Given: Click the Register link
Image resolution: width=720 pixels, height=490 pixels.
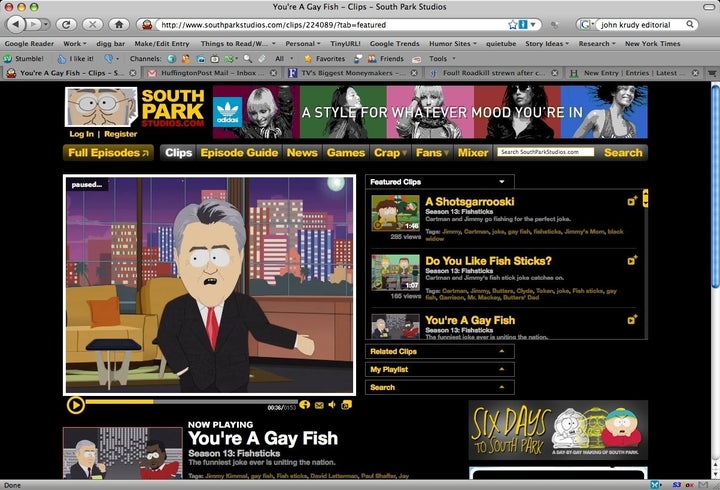Looking at the screenshot, I should click(120, 134).
